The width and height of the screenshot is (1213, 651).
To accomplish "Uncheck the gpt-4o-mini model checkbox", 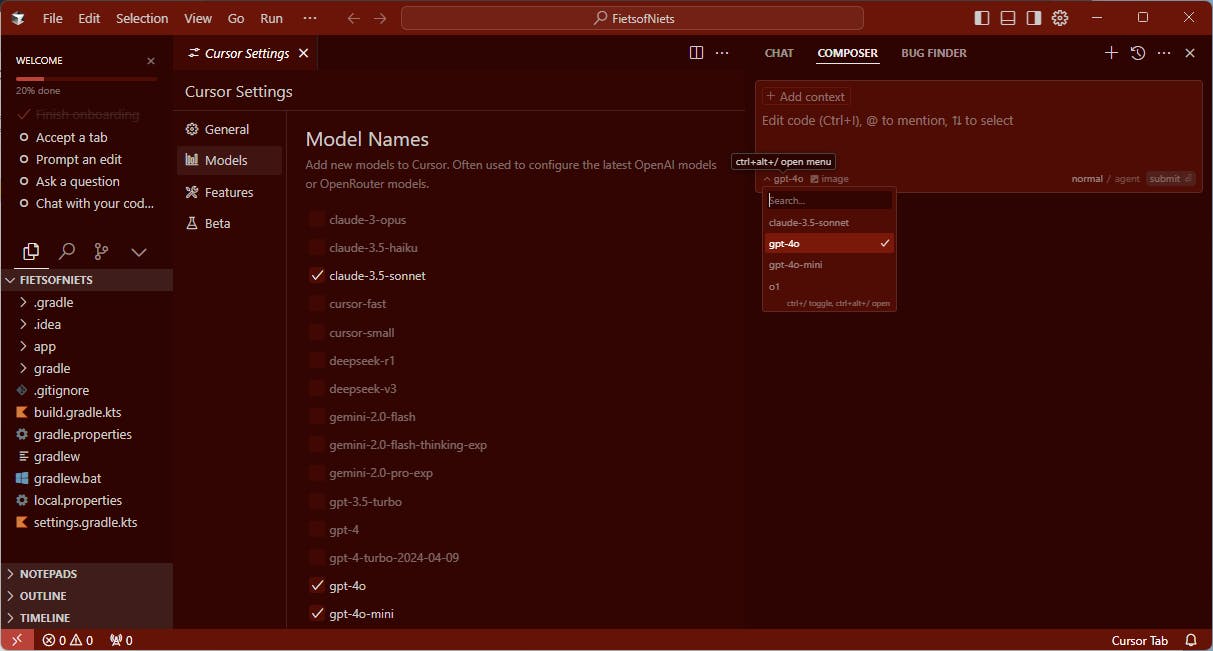I will pos(317,613).
